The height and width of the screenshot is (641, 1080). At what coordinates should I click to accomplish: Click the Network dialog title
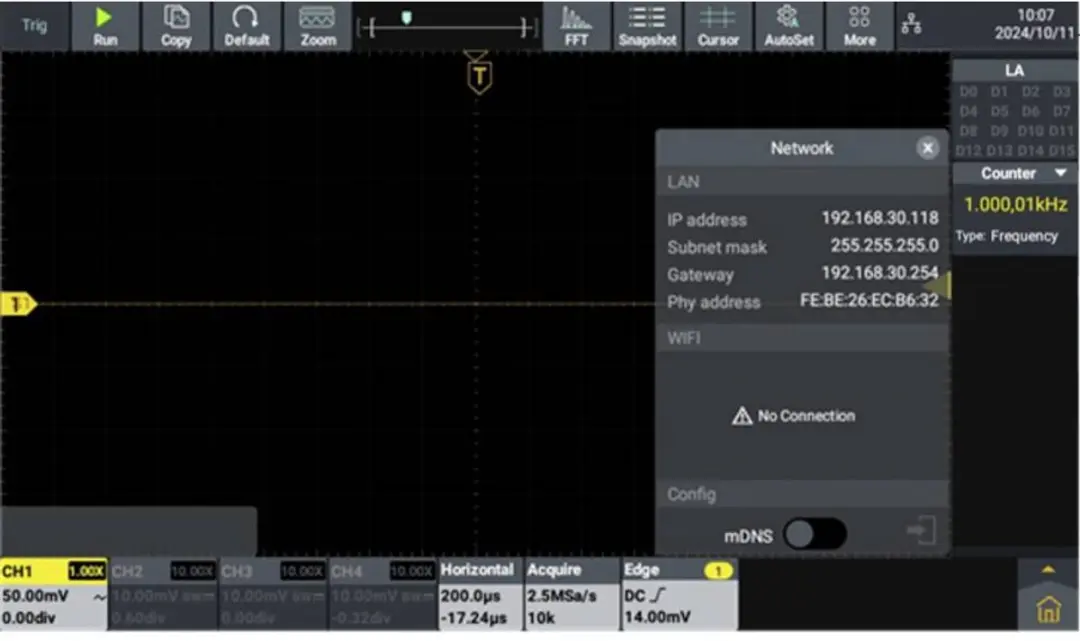tap(802, 148)
